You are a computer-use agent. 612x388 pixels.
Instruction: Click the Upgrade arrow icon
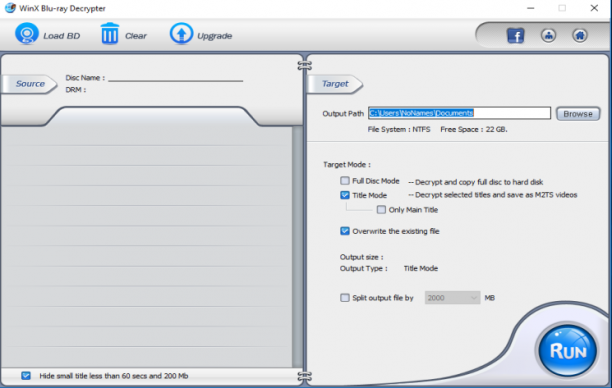pyautogui.click(x=181, y=34)
